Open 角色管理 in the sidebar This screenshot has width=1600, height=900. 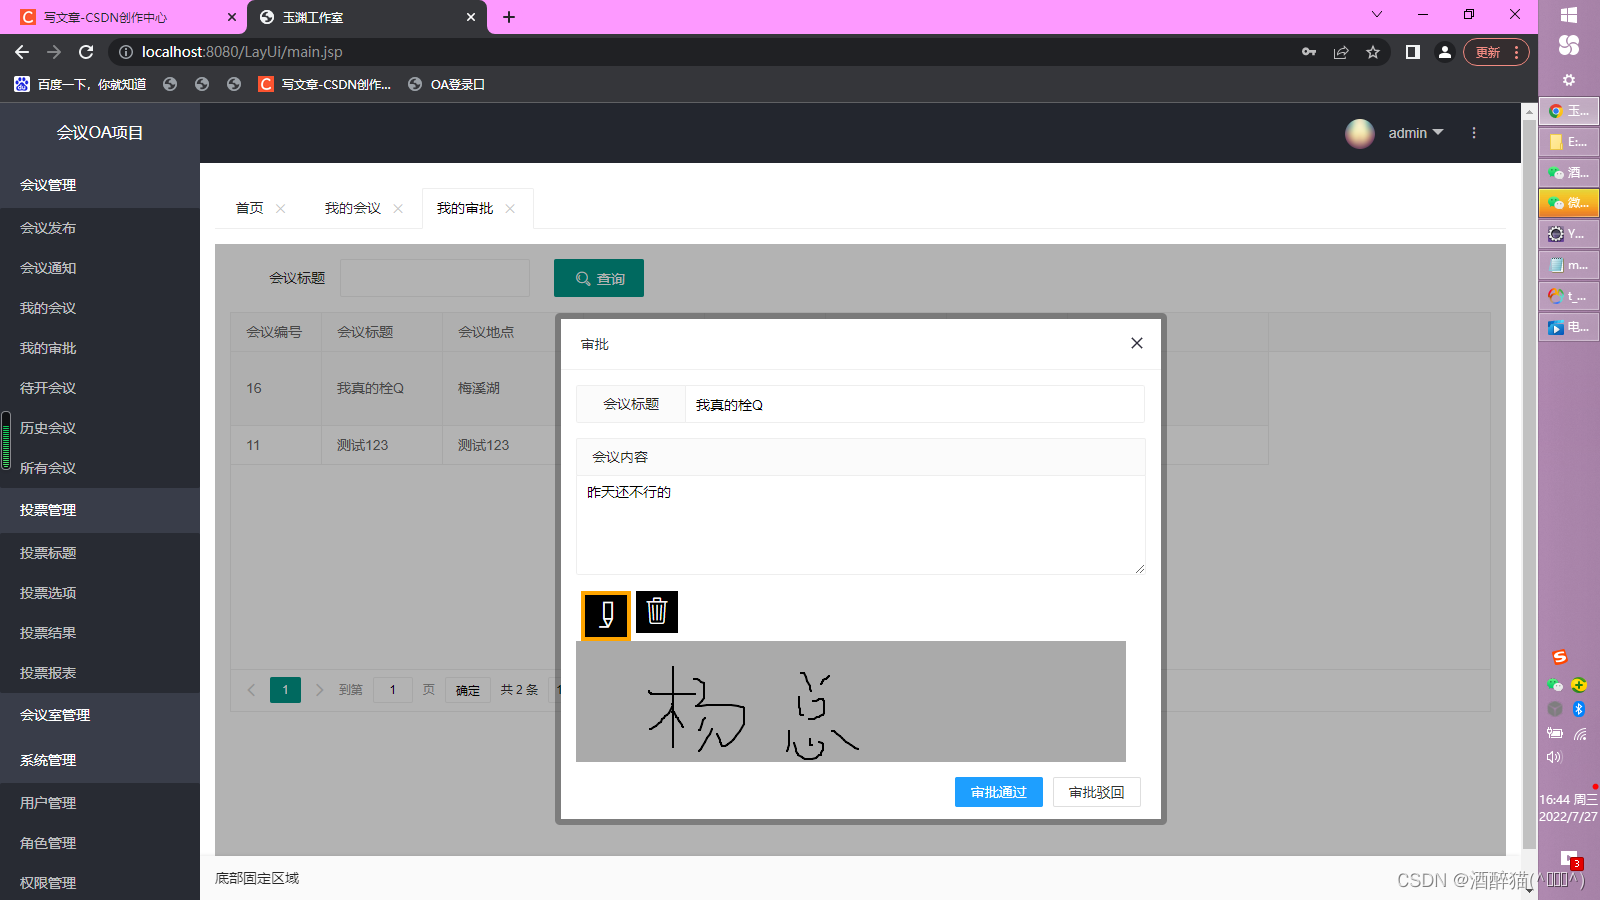[x=100, y=843]
